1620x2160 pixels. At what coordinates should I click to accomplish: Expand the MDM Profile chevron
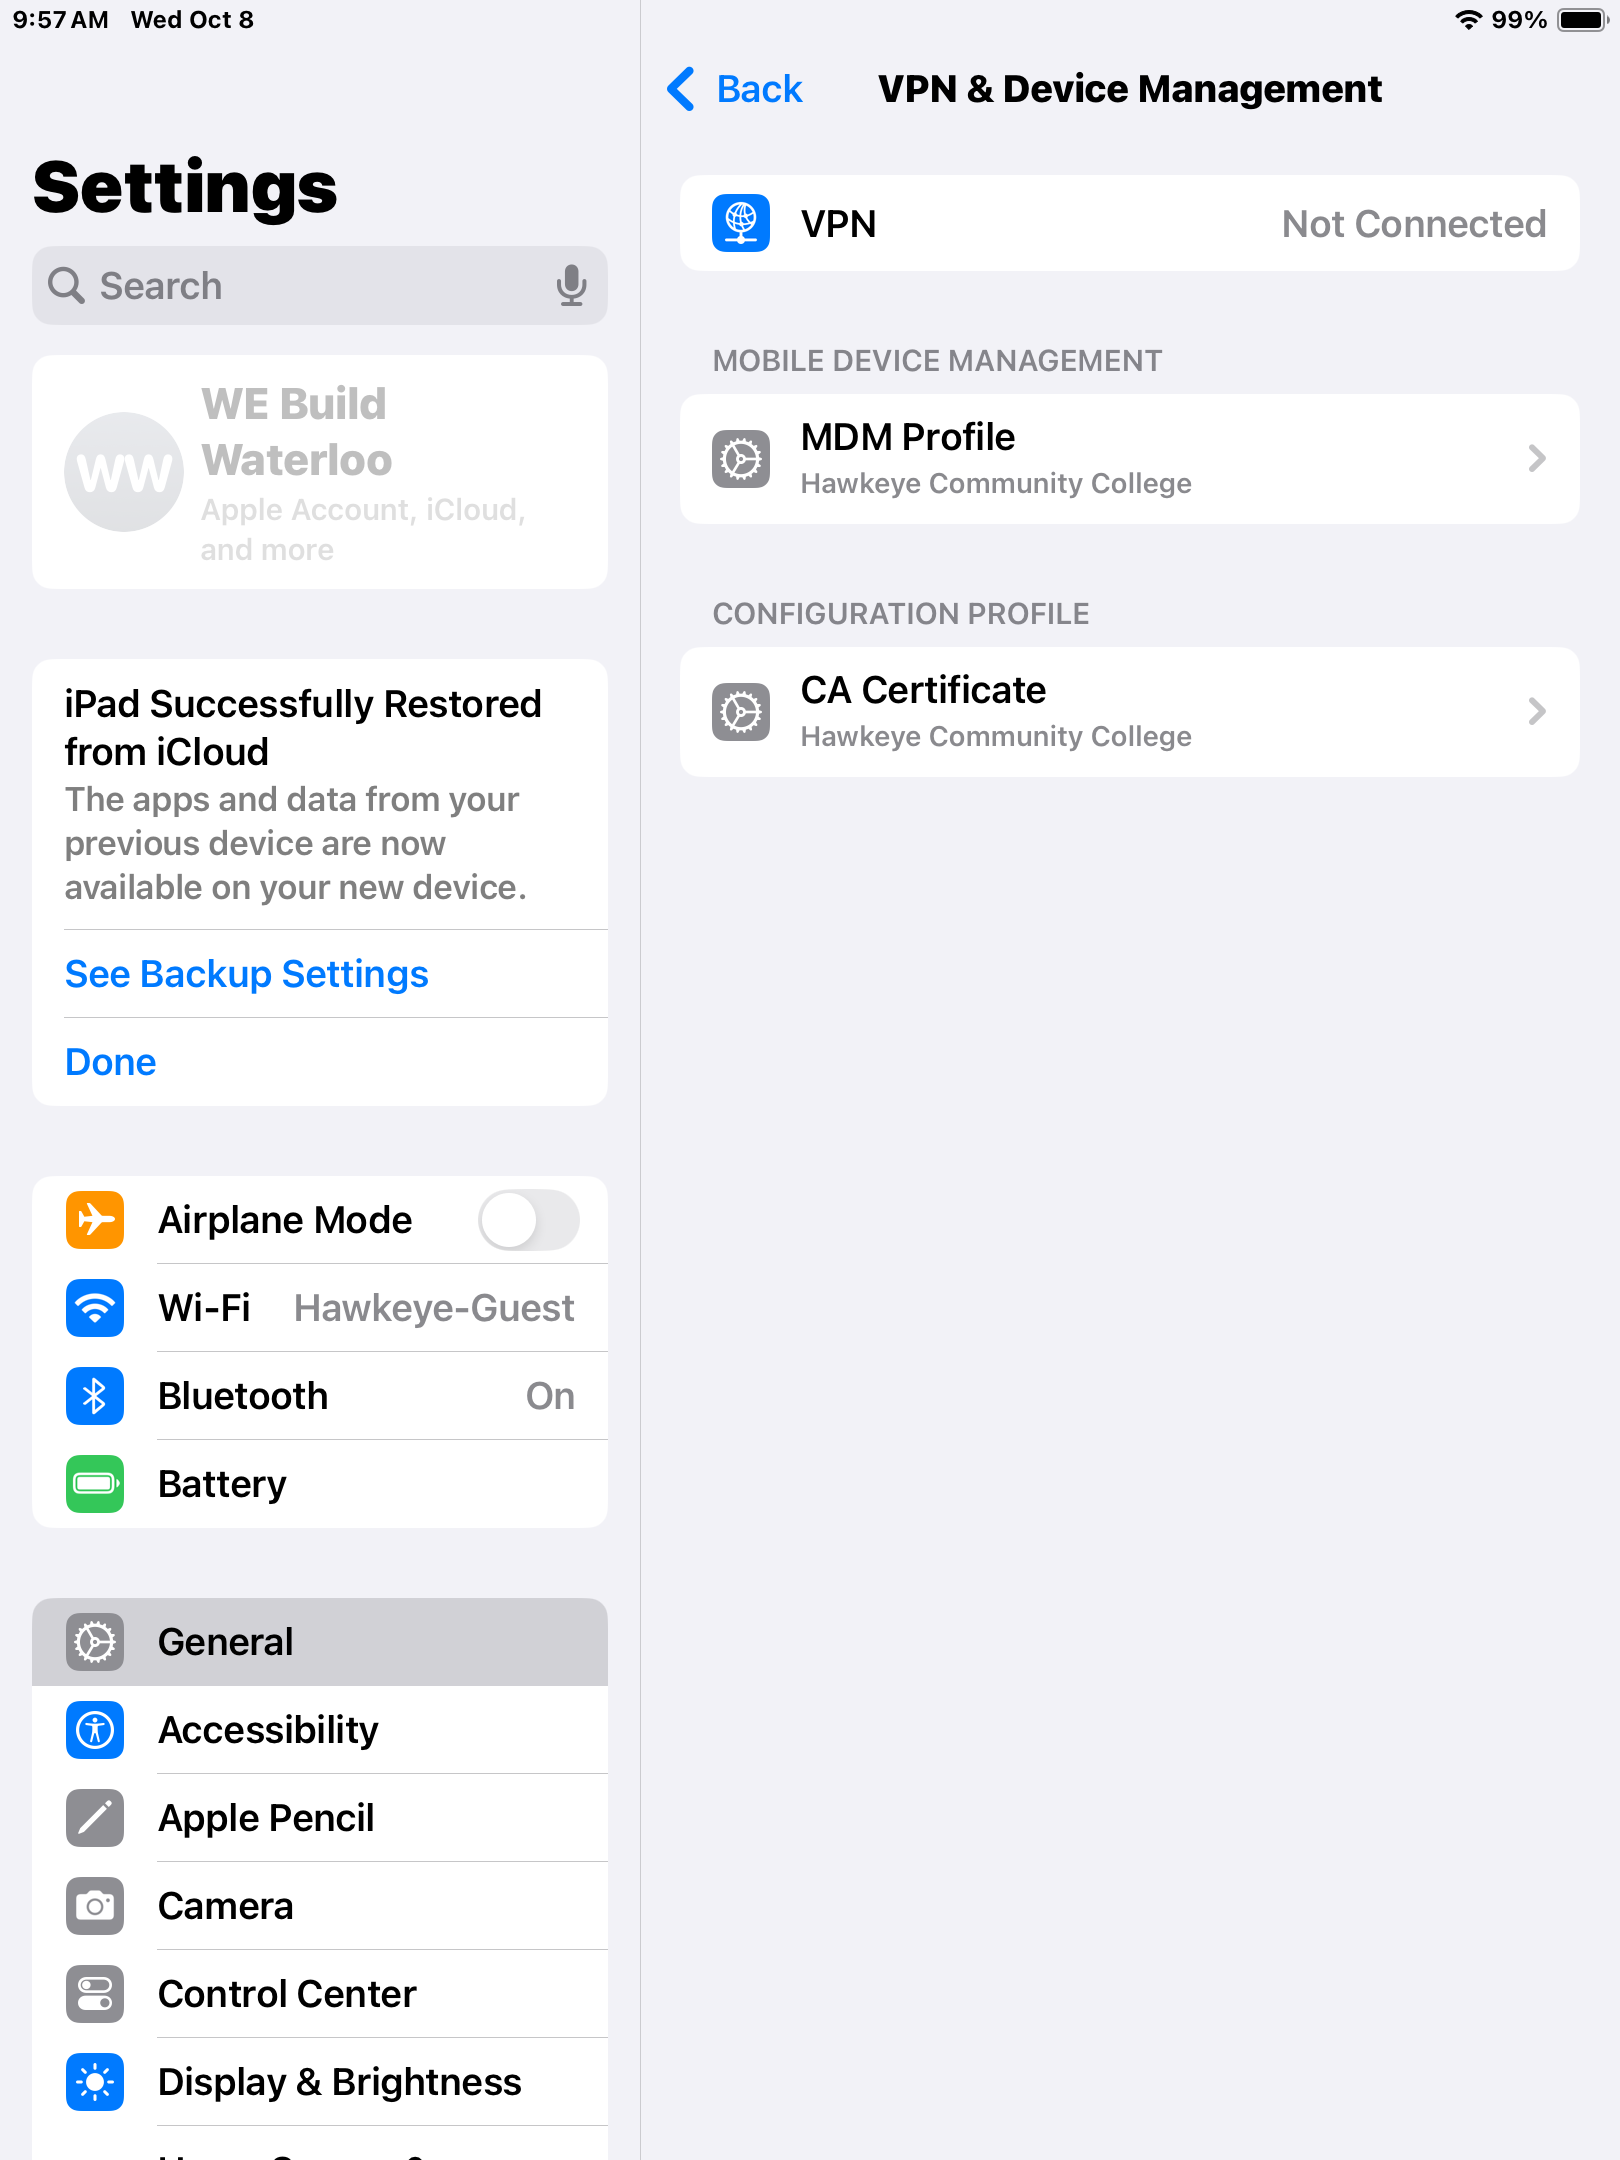1537,459
